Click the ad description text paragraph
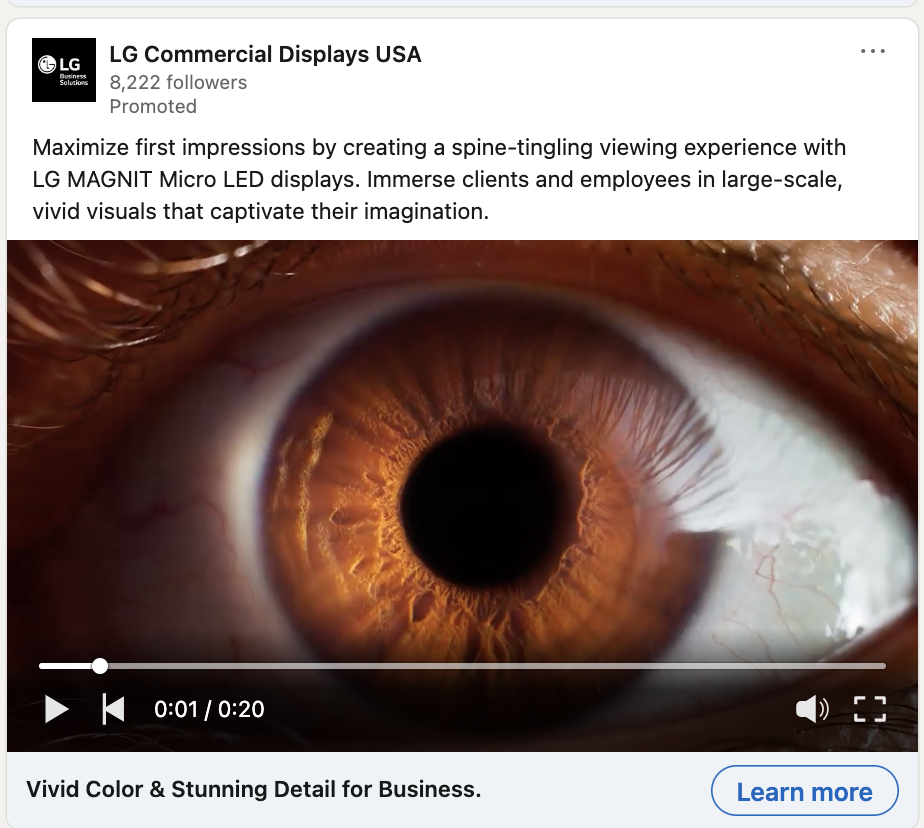The height and width of the screenshot is (828, 924). pyautogui.click(x=439, y=179)
